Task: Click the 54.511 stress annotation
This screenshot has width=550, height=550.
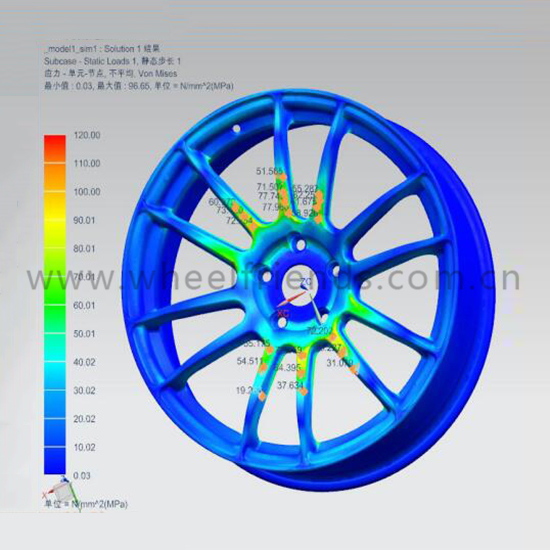Action: pyautogui.click(x=250, y=361)
